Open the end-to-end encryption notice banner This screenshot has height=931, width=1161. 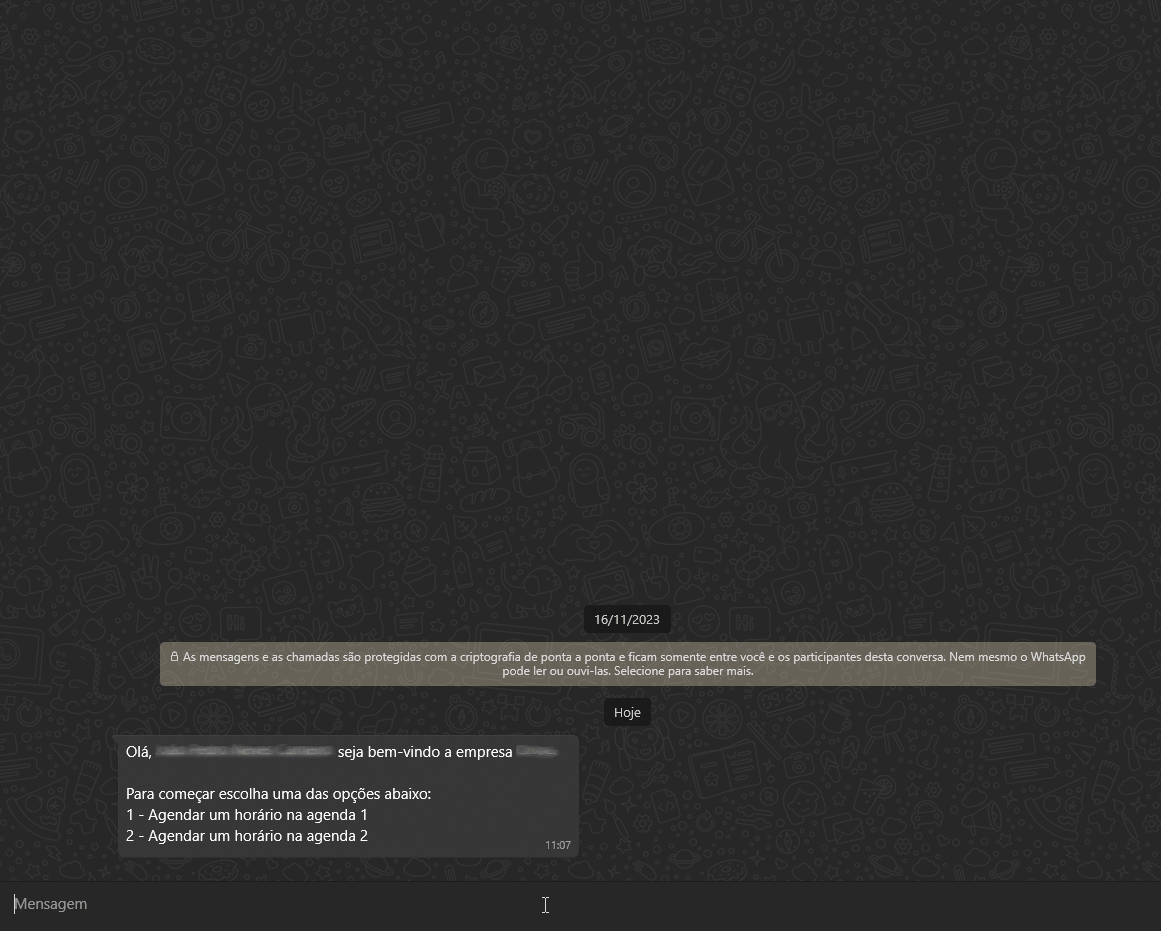tap(628, 664)
